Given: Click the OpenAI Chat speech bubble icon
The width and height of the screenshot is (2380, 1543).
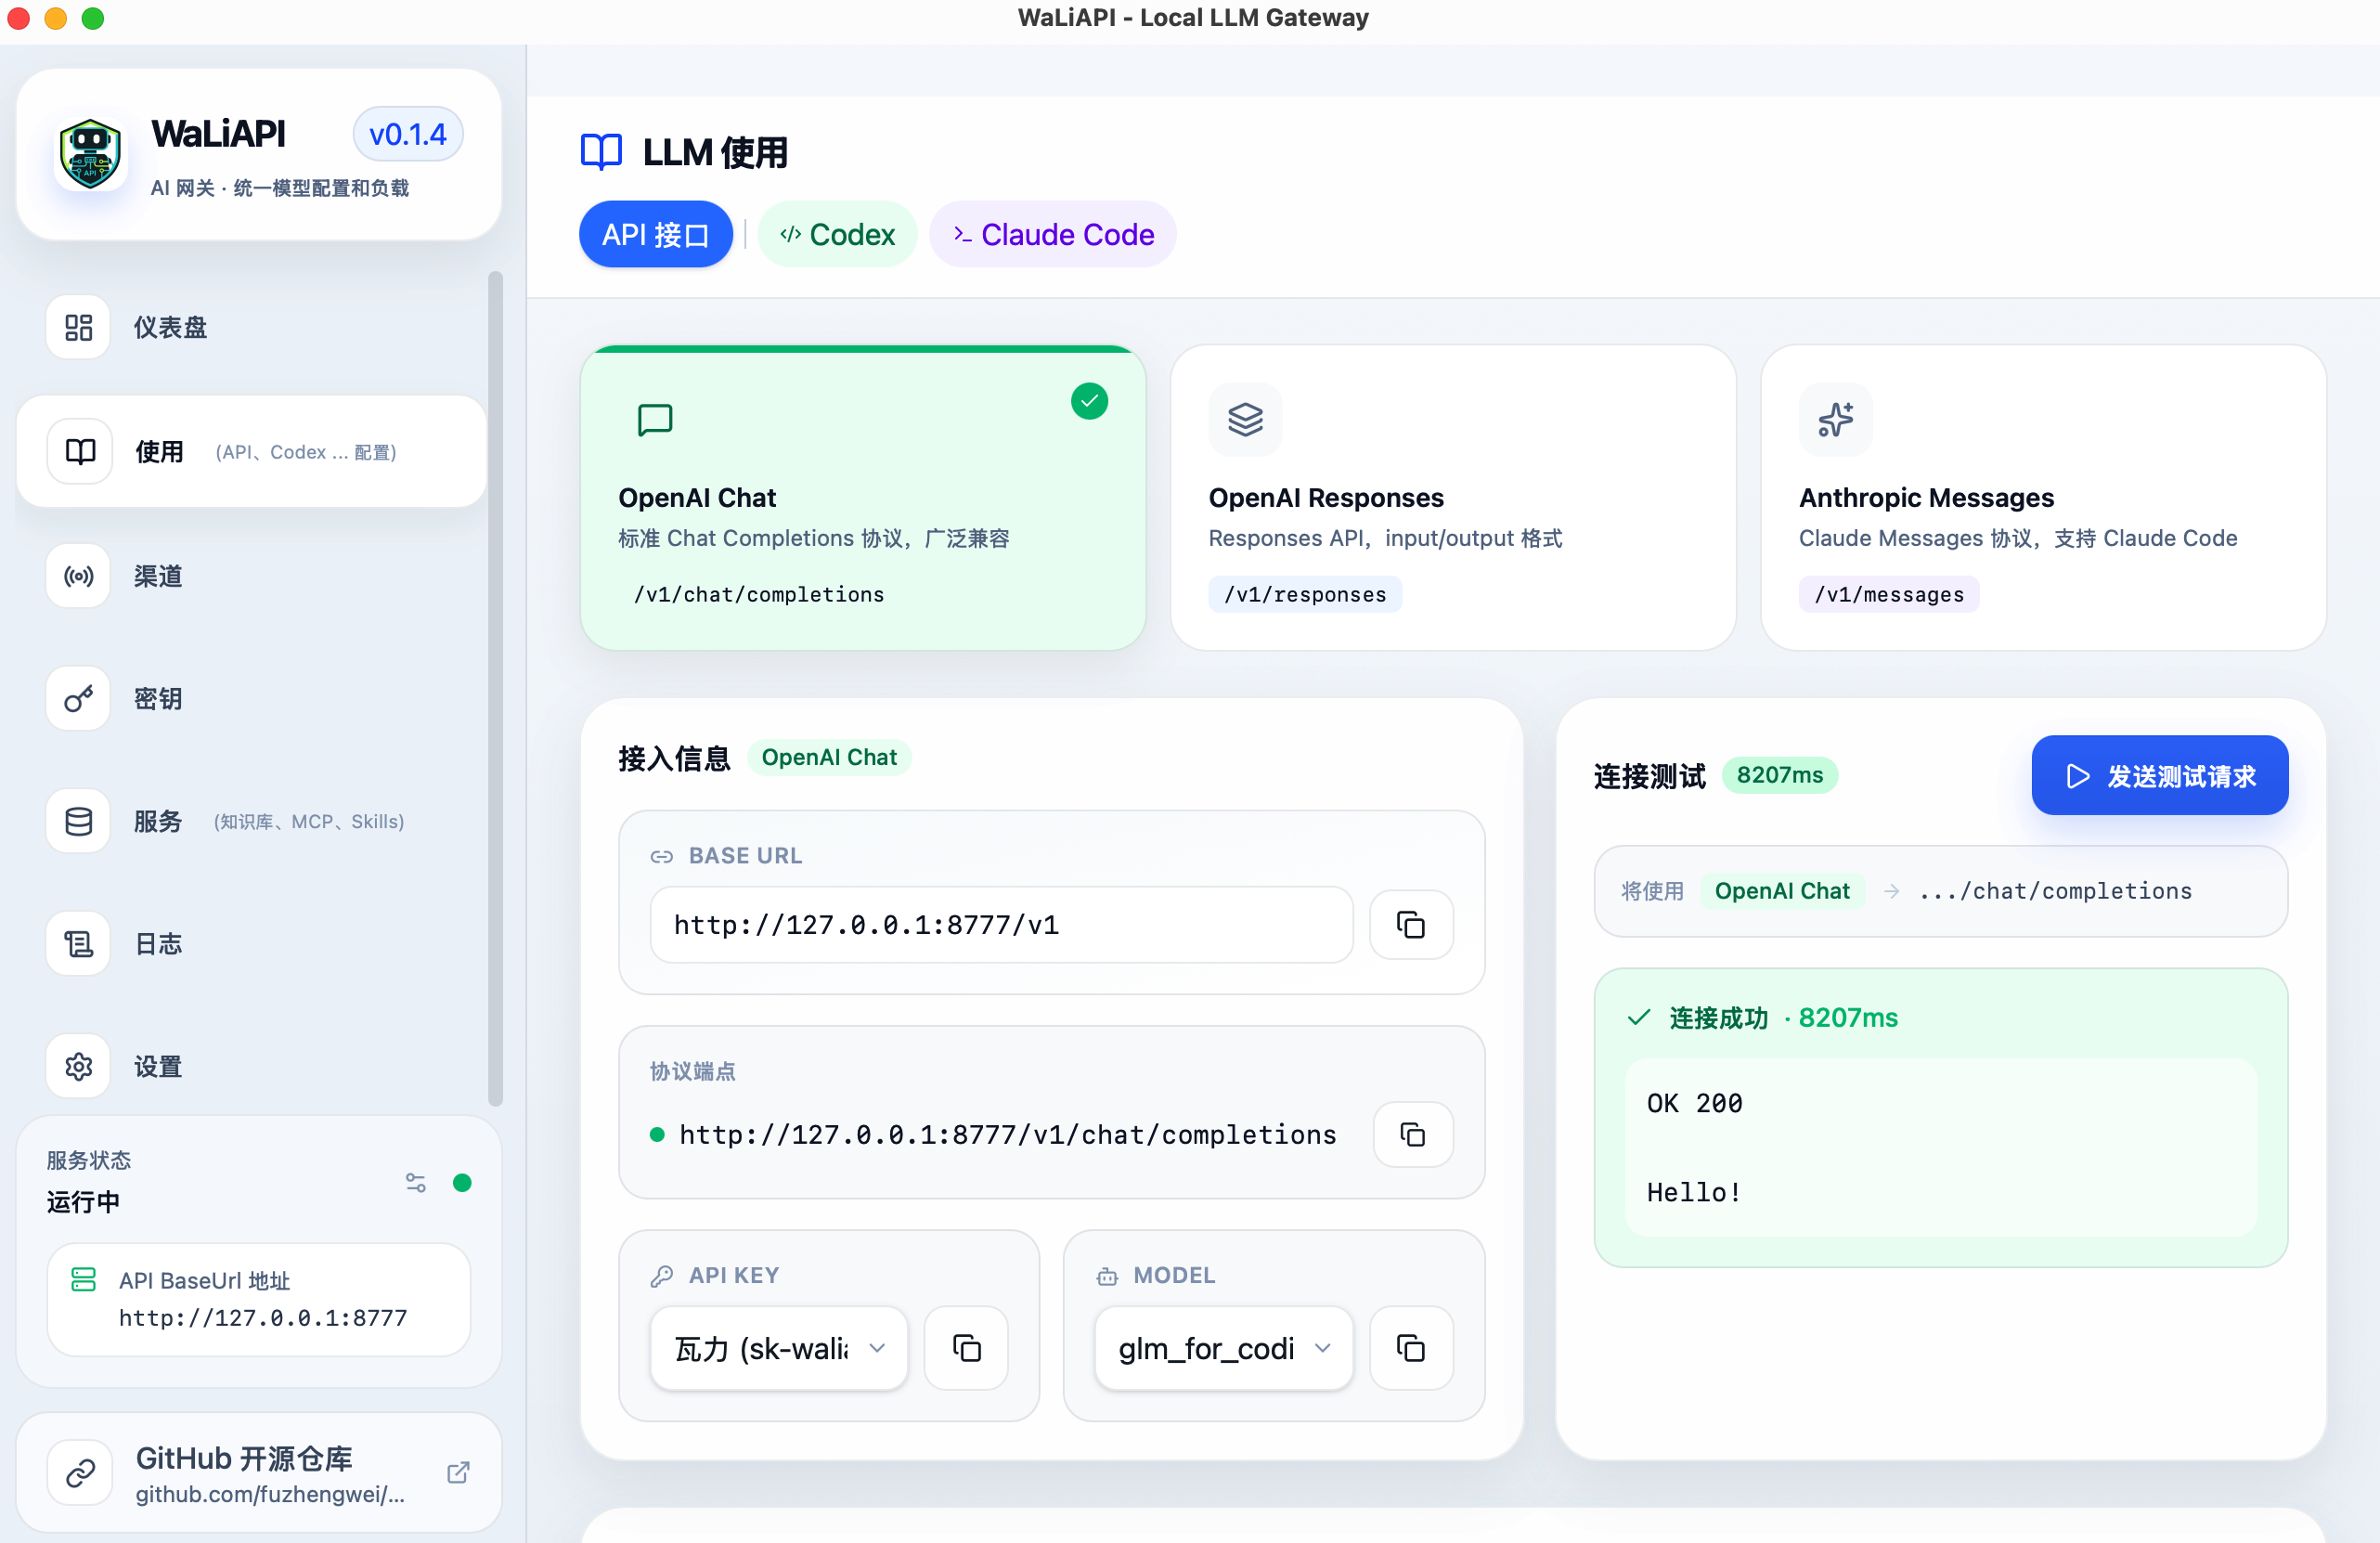Looking at the screenshot, I should coord(655,420).
